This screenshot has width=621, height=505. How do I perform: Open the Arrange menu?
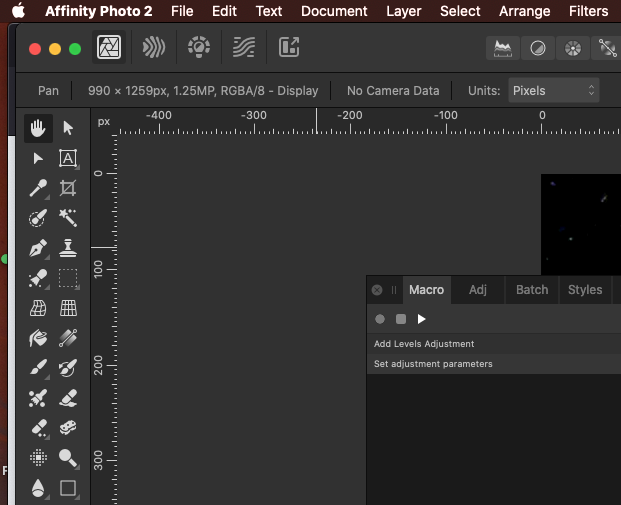(x=524, y=11)
